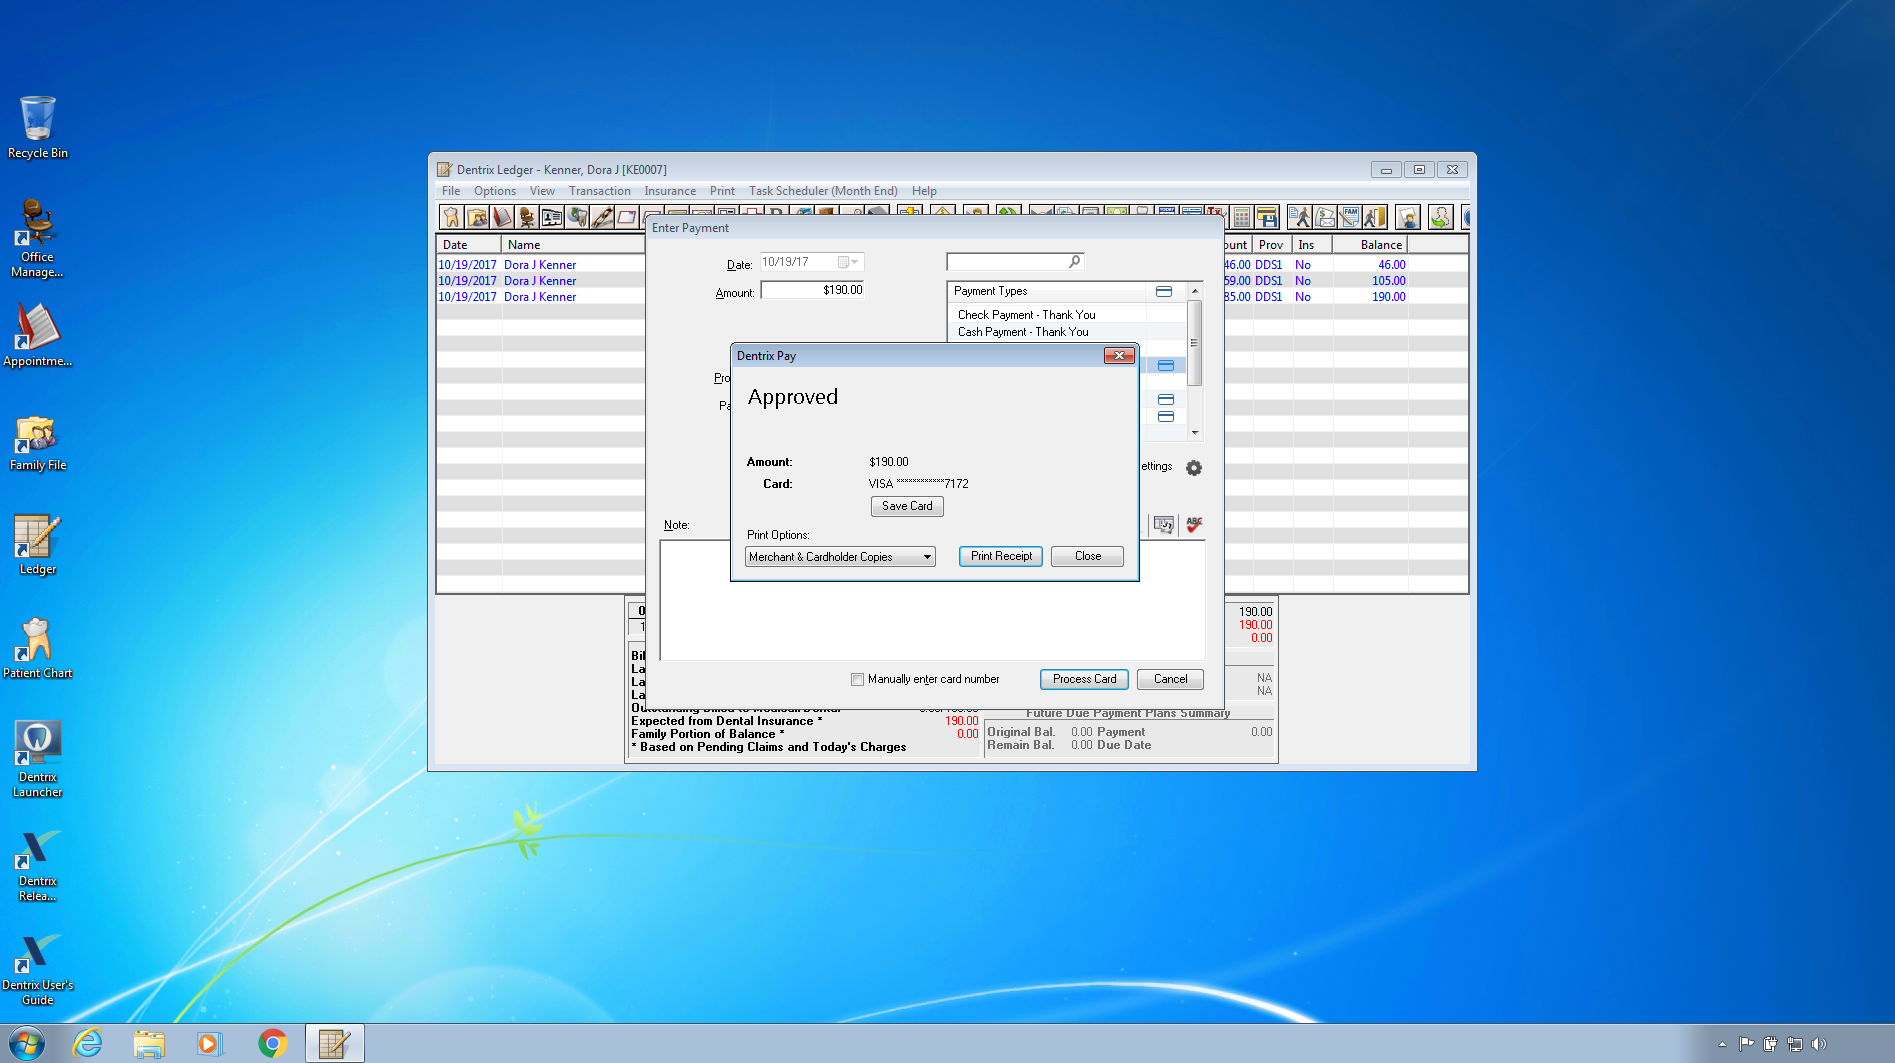Click the credit card with floppy disk icon
This screenshot has height=1063, width=1895.
1267,217
